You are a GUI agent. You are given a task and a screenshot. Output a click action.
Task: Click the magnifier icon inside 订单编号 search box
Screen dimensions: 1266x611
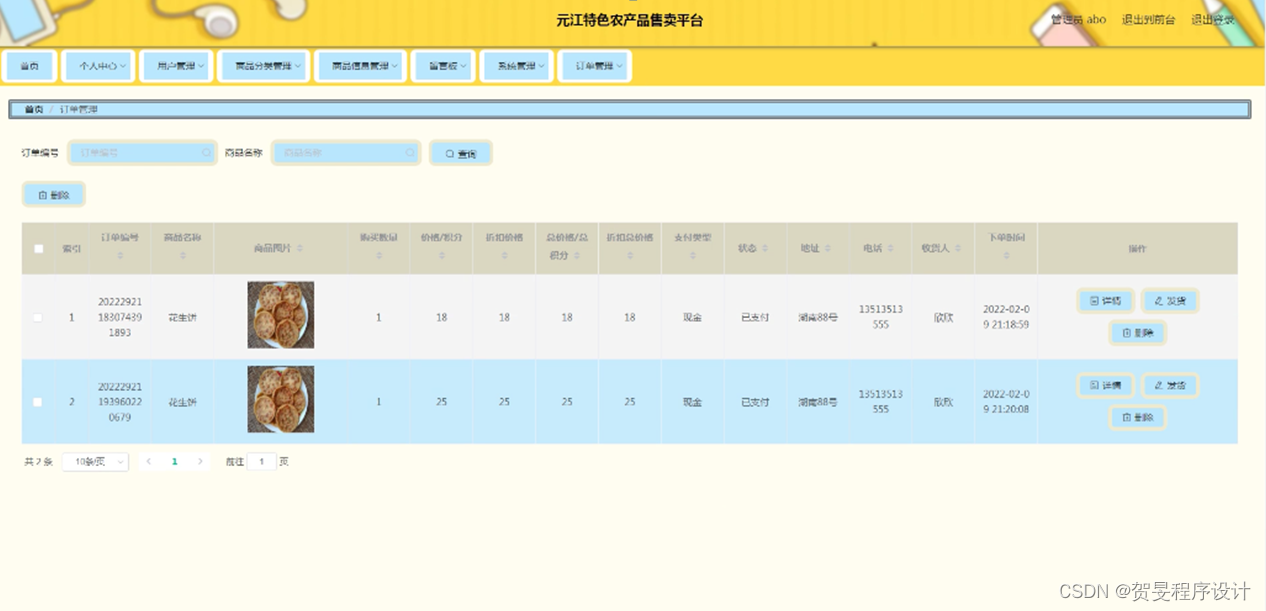click(206, 152)
